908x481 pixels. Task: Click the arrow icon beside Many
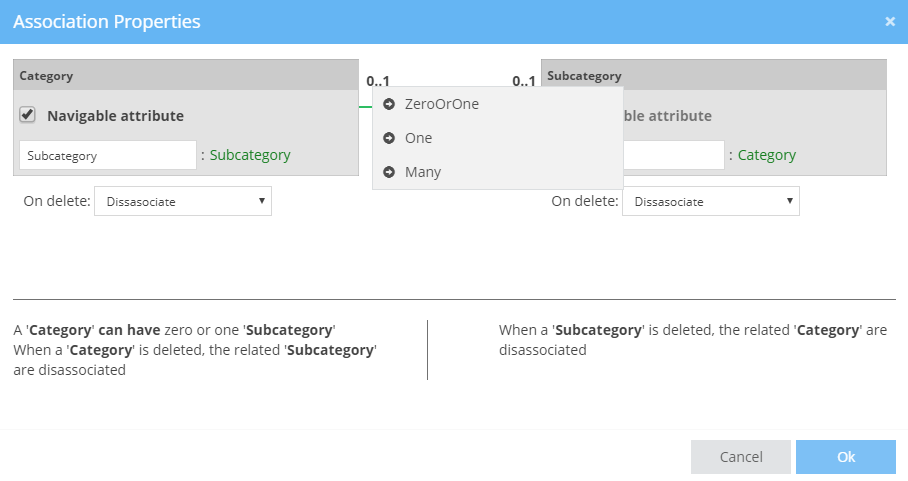tap(389, 172)
